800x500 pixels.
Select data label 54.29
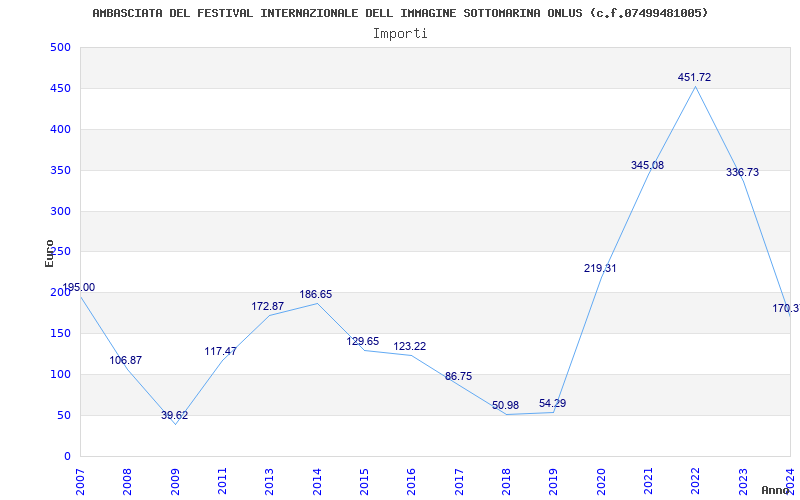(553, 404)
